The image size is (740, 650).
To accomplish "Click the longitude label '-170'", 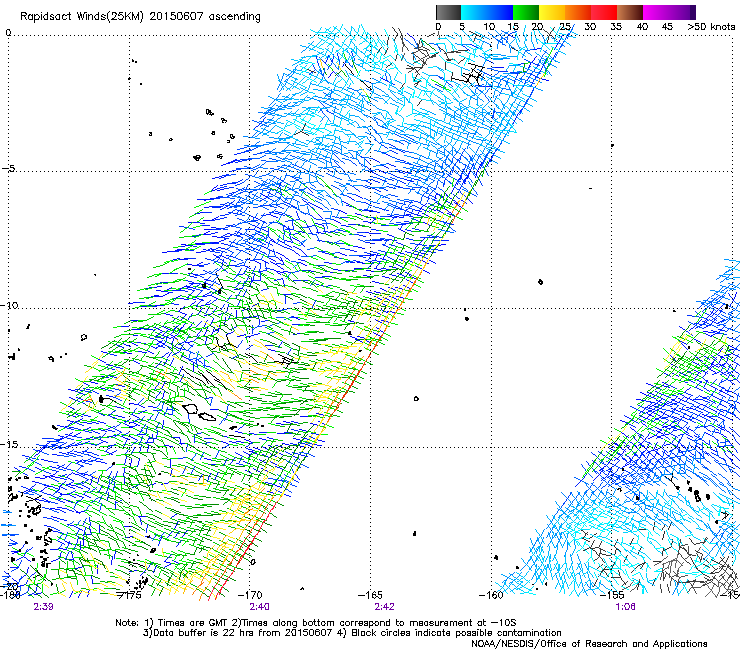I will click(x=250, y=595).
